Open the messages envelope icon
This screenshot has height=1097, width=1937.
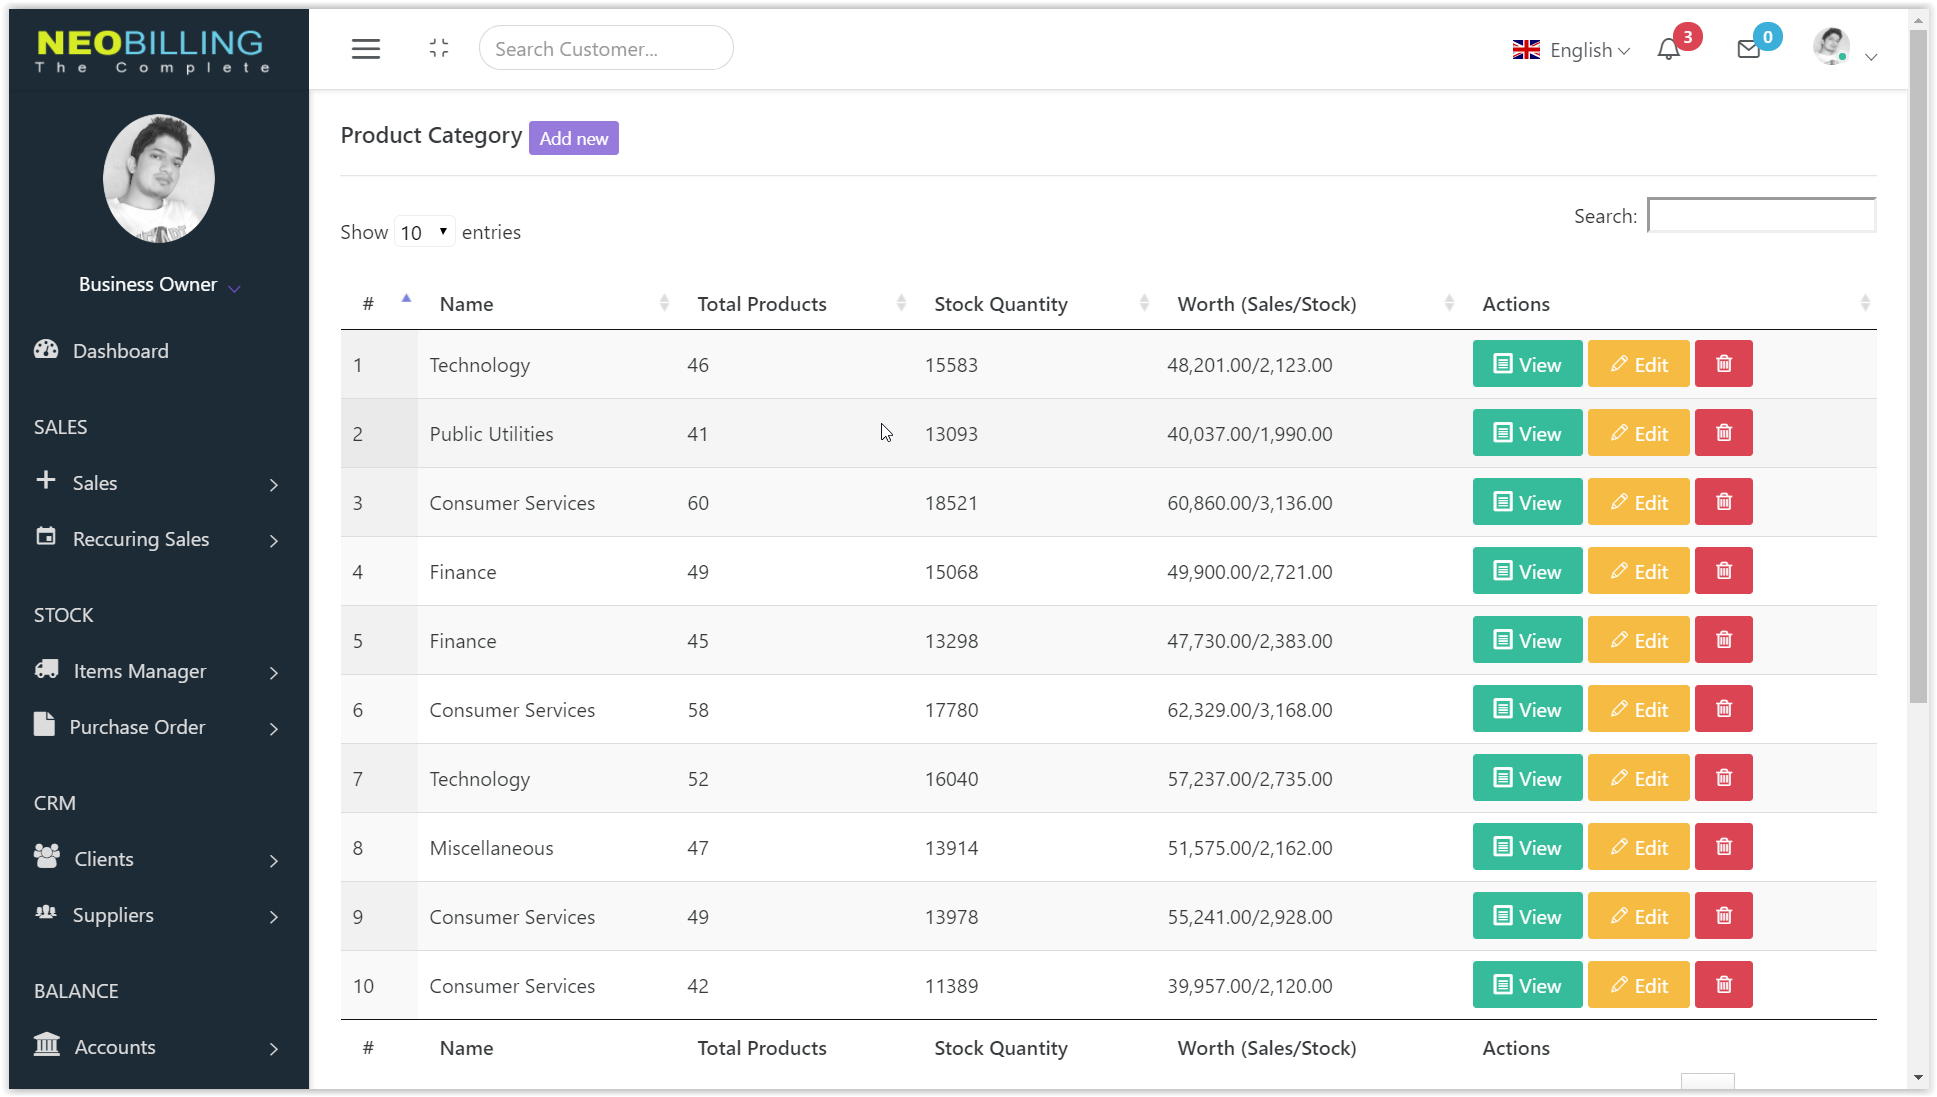tap(1748, 49)
